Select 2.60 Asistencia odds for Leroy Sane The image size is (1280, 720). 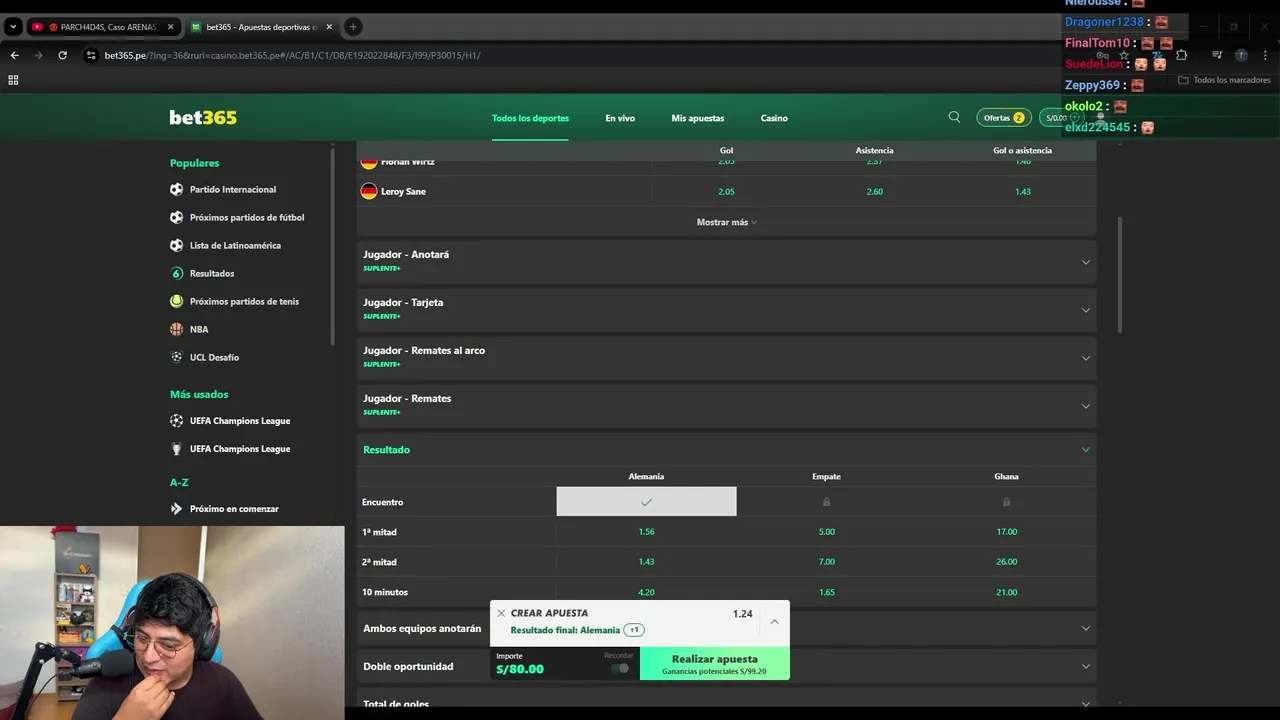click(x=874, y=191)
